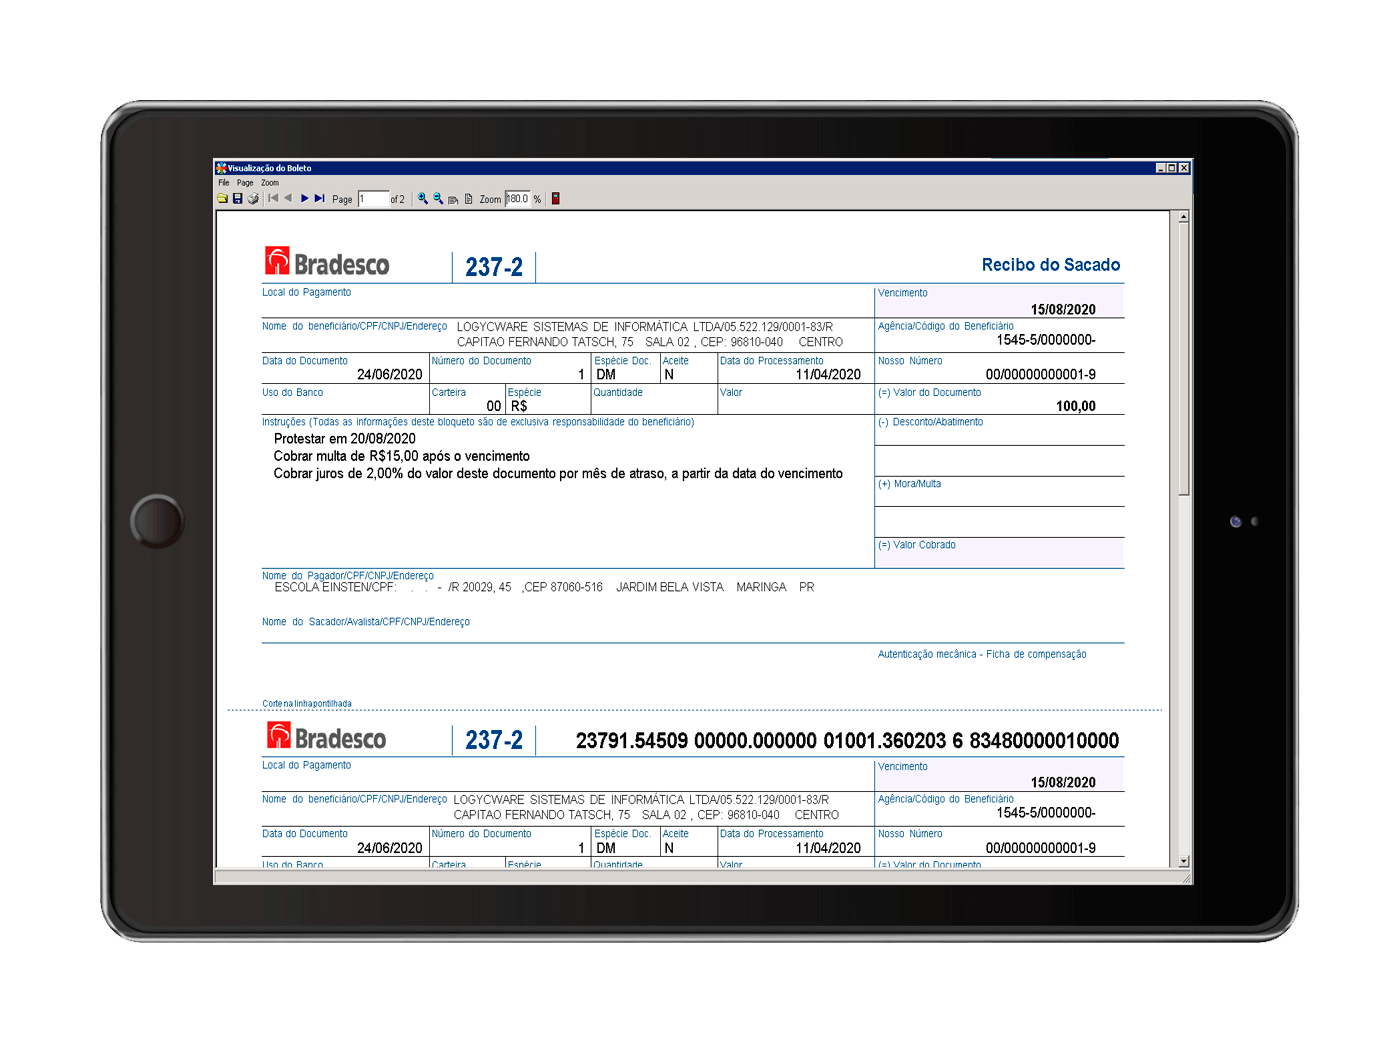The image size is (1400, 1043).
Task: Click the page number input field
Action: [374, 199]
